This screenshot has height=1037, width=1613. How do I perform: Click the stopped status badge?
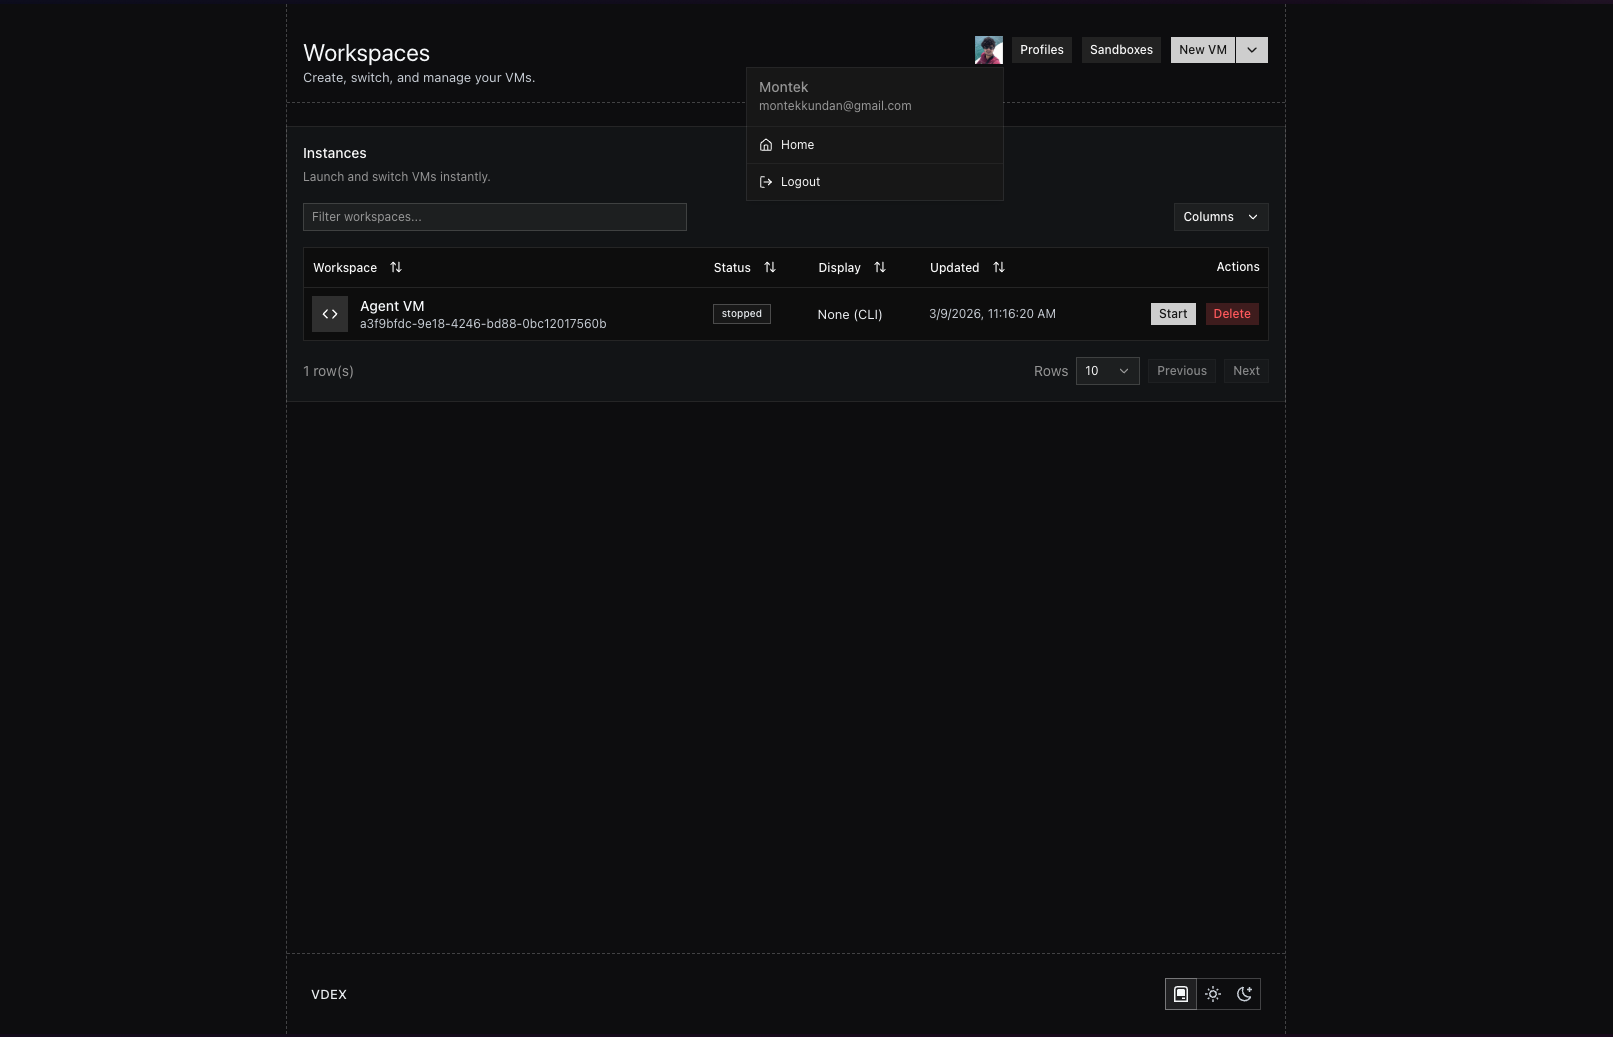point(742,314)
